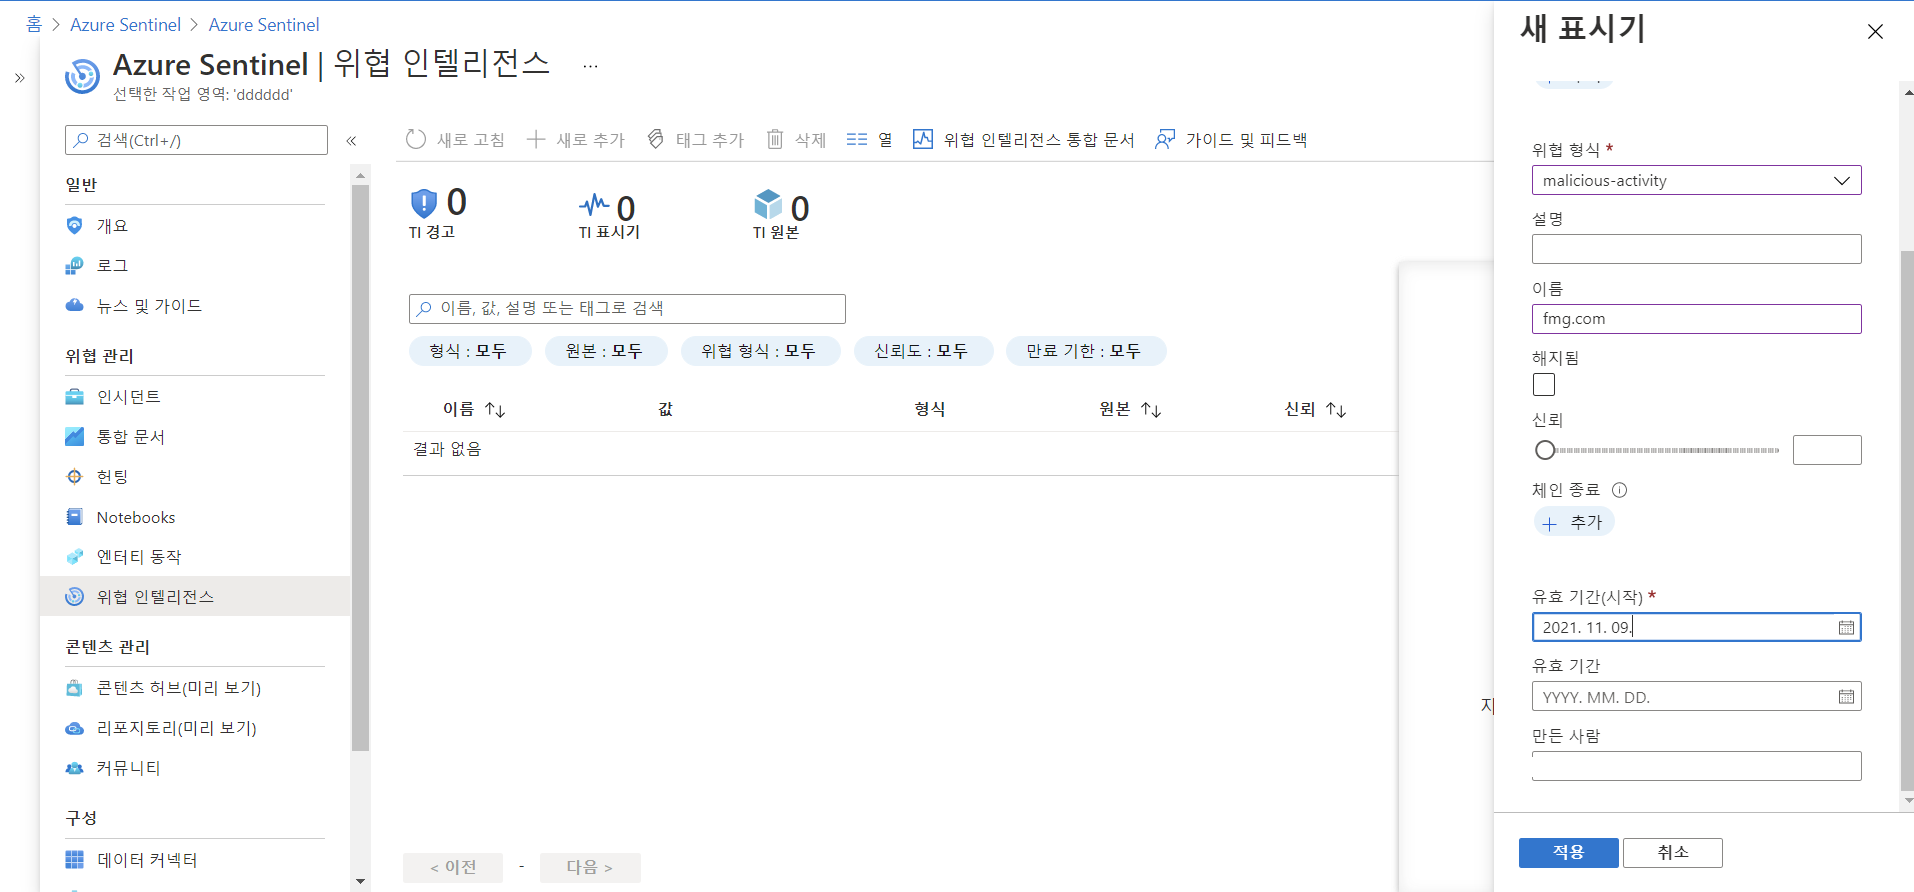Click the first Azure Sentinel breadcrumb
1914x892 pixels.
pos(125,24)
